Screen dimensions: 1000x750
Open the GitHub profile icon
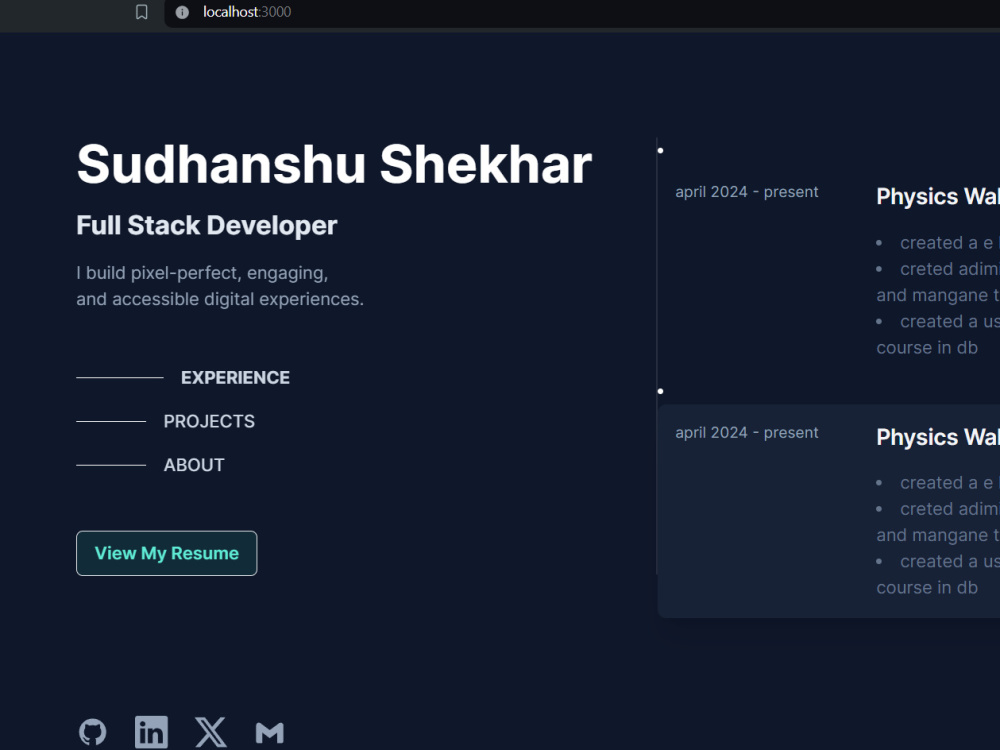click(92, 731)
